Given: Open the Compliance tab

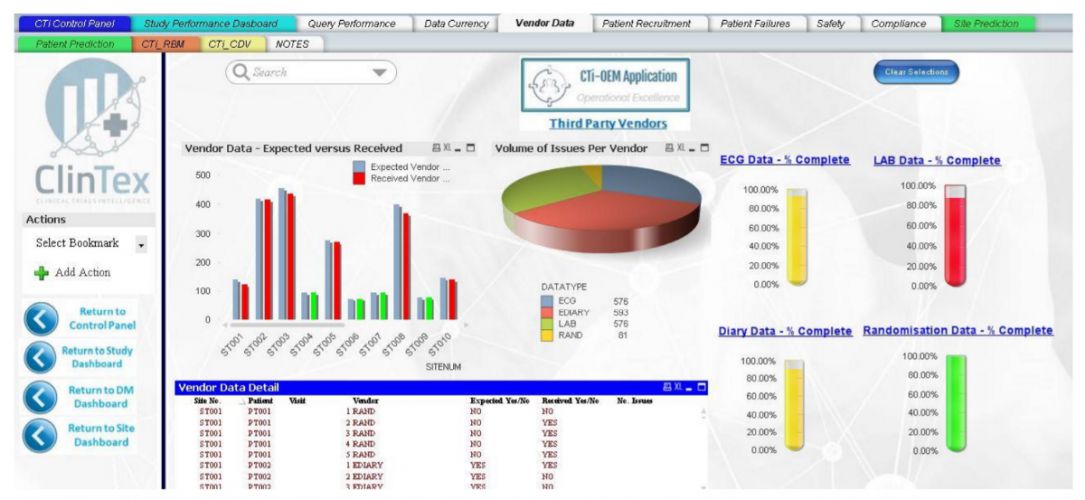Looking at the screenshot, I should (x=898, y=24).
